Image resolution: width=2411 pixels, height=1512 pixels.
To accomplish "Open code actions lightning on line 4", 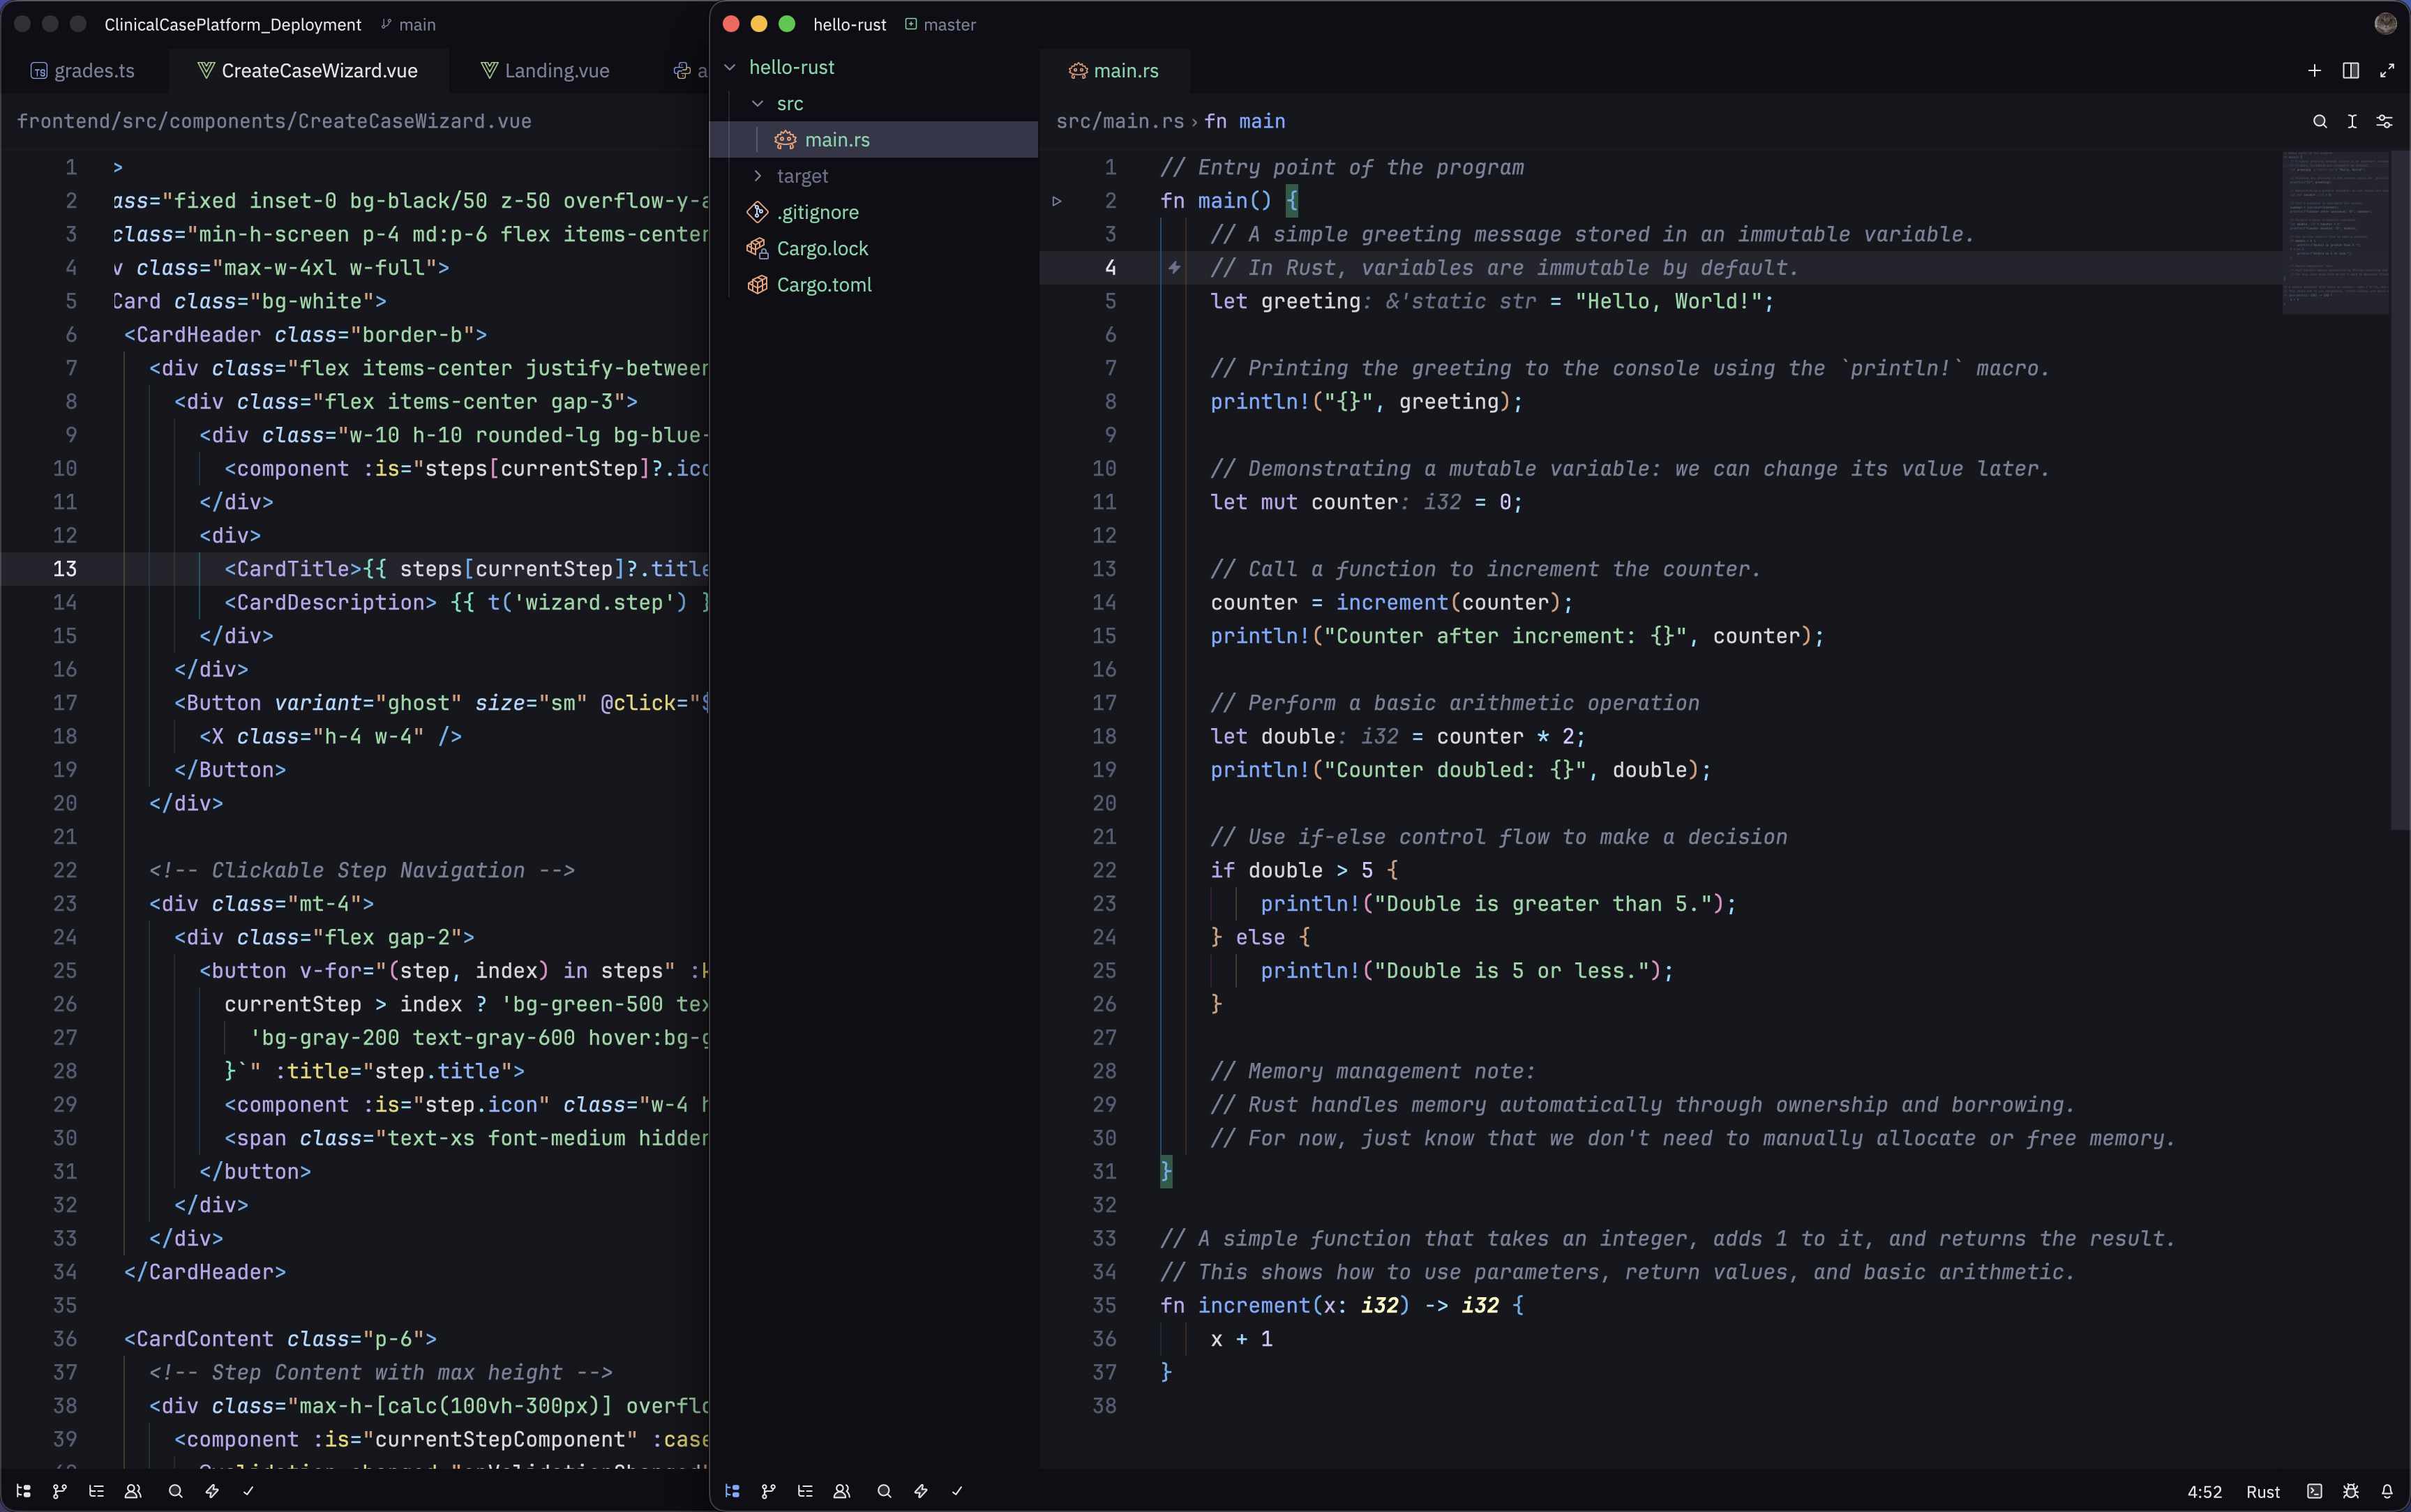I will coord(1175,268).
